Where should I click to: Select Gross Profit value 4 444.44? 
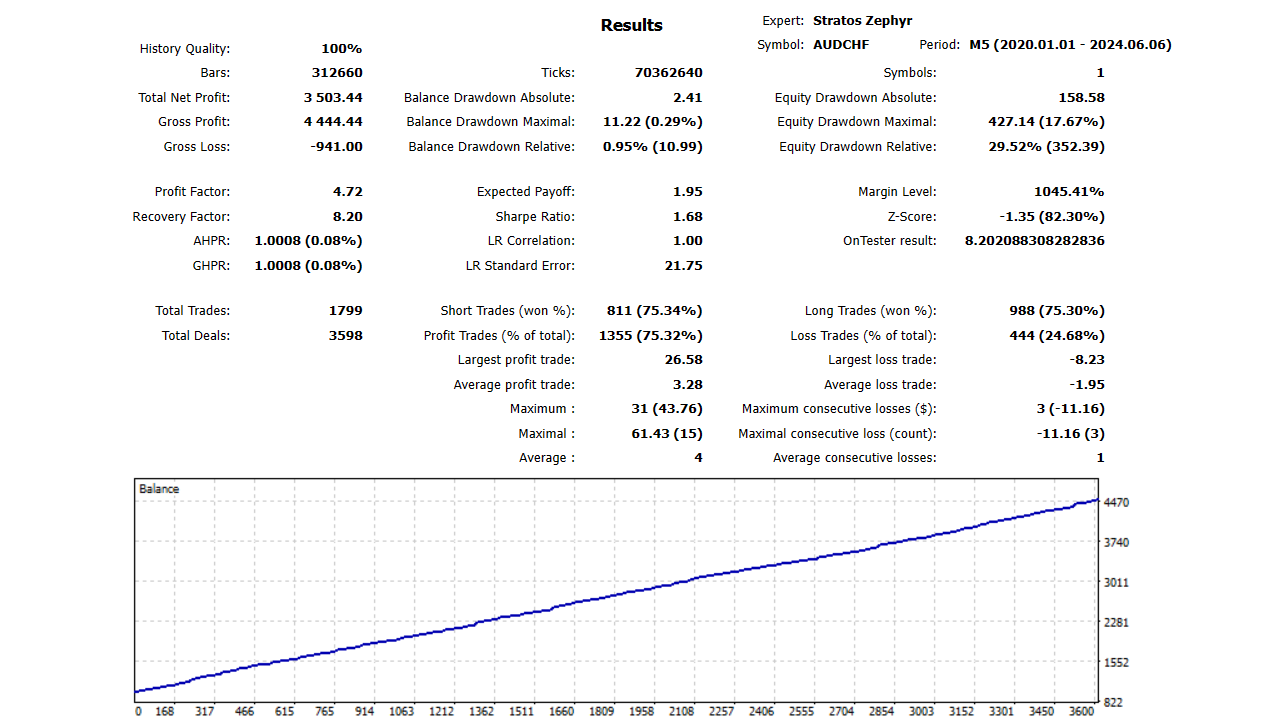click(x=333, y=122)
